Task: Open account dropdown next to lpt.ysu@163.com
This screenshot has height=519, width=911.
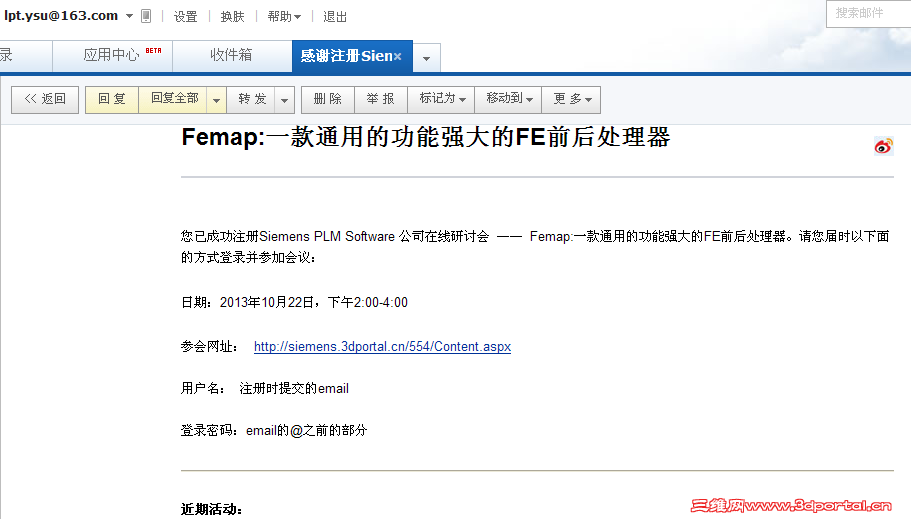Action: pos(130,16)
